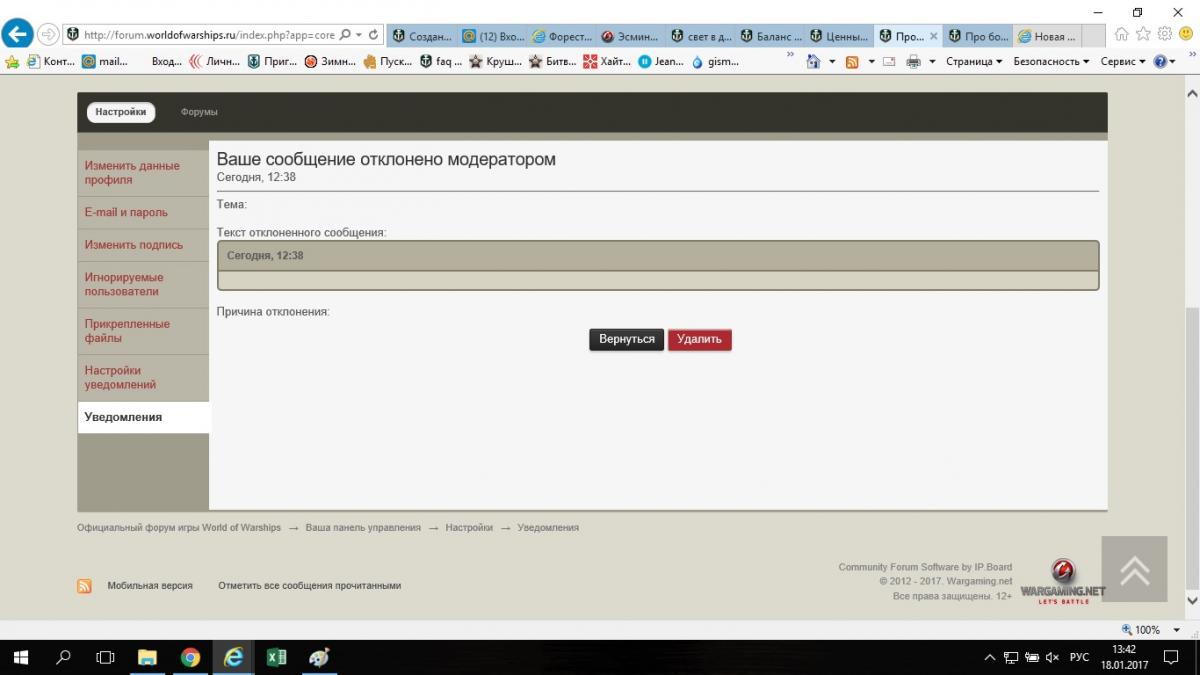Open the browser home icon
Screen dimensions: 1200x675
[1121, 35]
